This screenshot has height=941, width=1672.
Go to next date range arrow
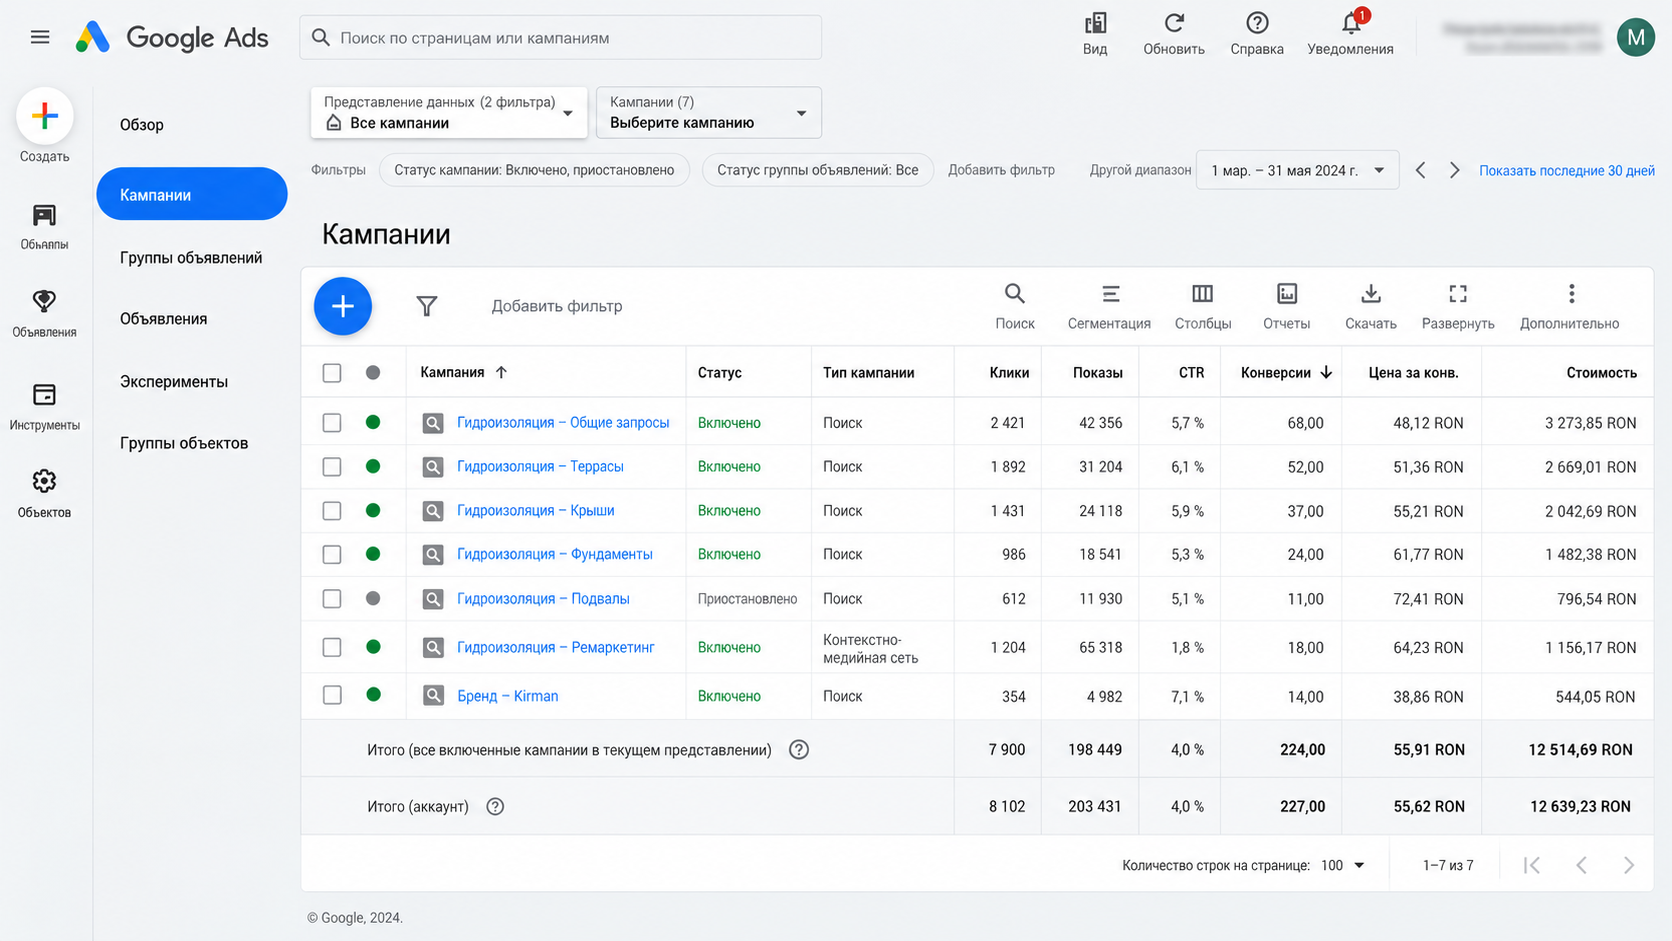click(x=1455, y=170)
